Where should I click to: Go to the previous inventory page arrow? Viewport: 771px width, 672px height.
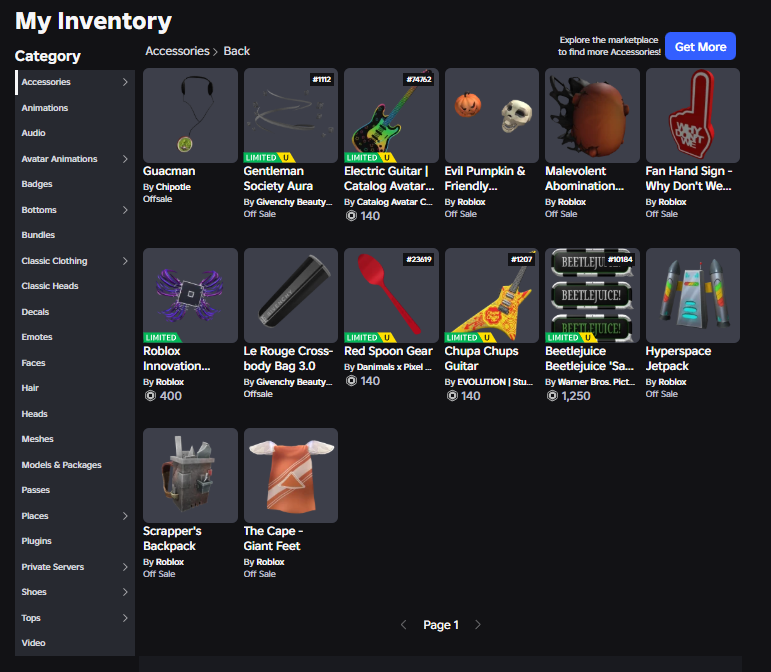pos(404,625)
